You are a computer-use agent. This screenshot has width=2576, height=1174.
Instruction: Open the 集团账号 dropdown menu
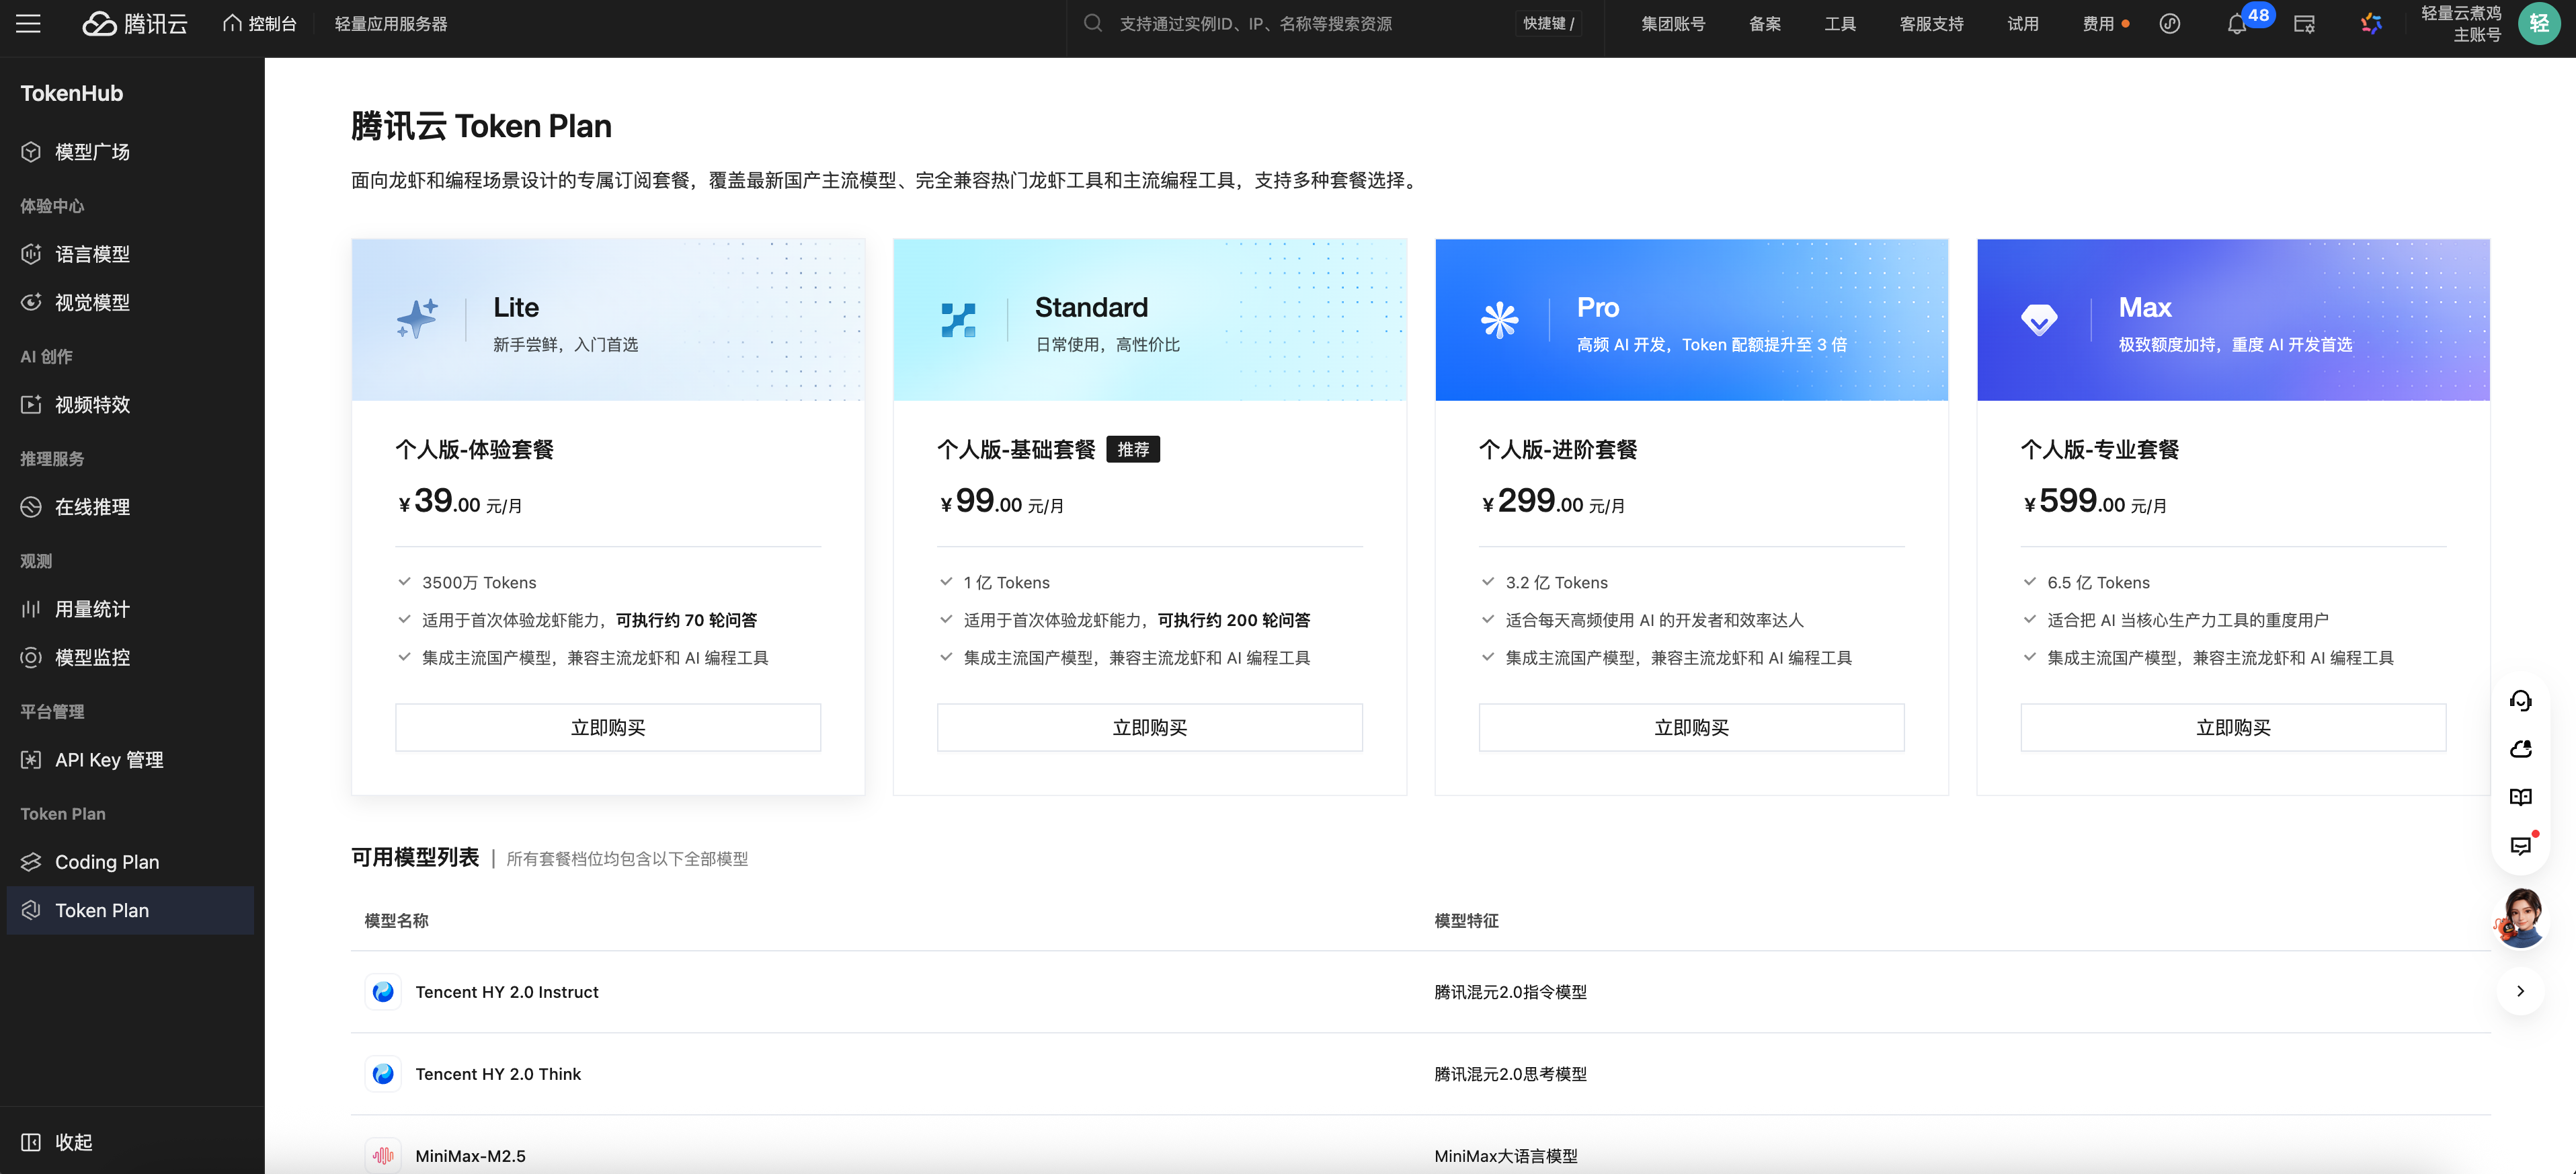(x=1672, y=23)
